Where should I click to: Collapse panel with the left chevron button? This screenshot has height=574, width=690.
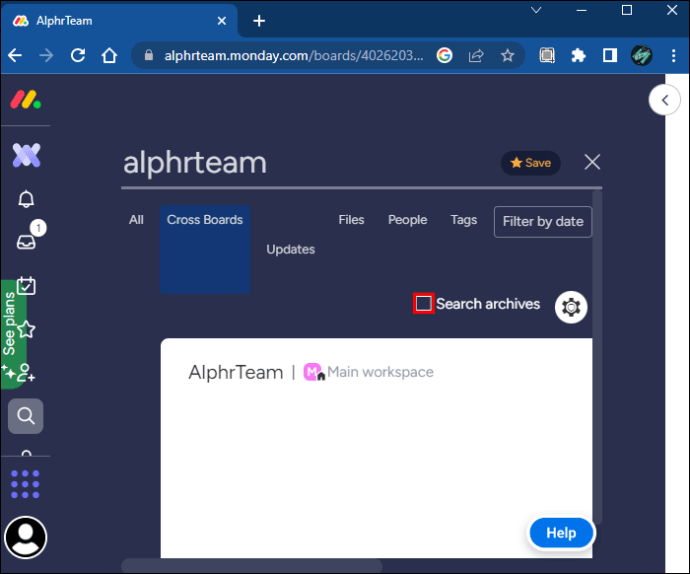pos(664,100)
